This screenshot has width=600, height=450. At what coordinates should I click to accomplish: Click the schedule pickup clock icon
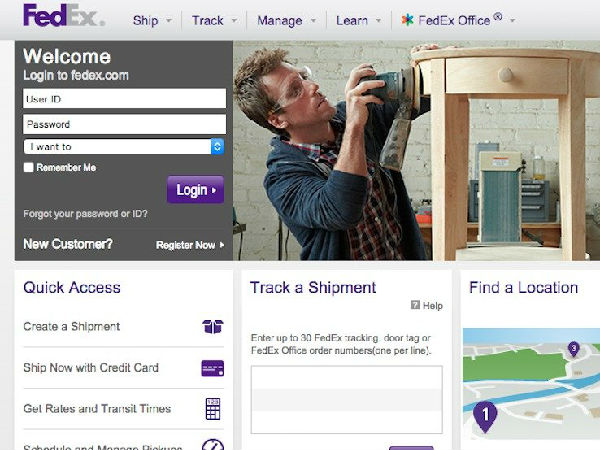click(212, 445)
